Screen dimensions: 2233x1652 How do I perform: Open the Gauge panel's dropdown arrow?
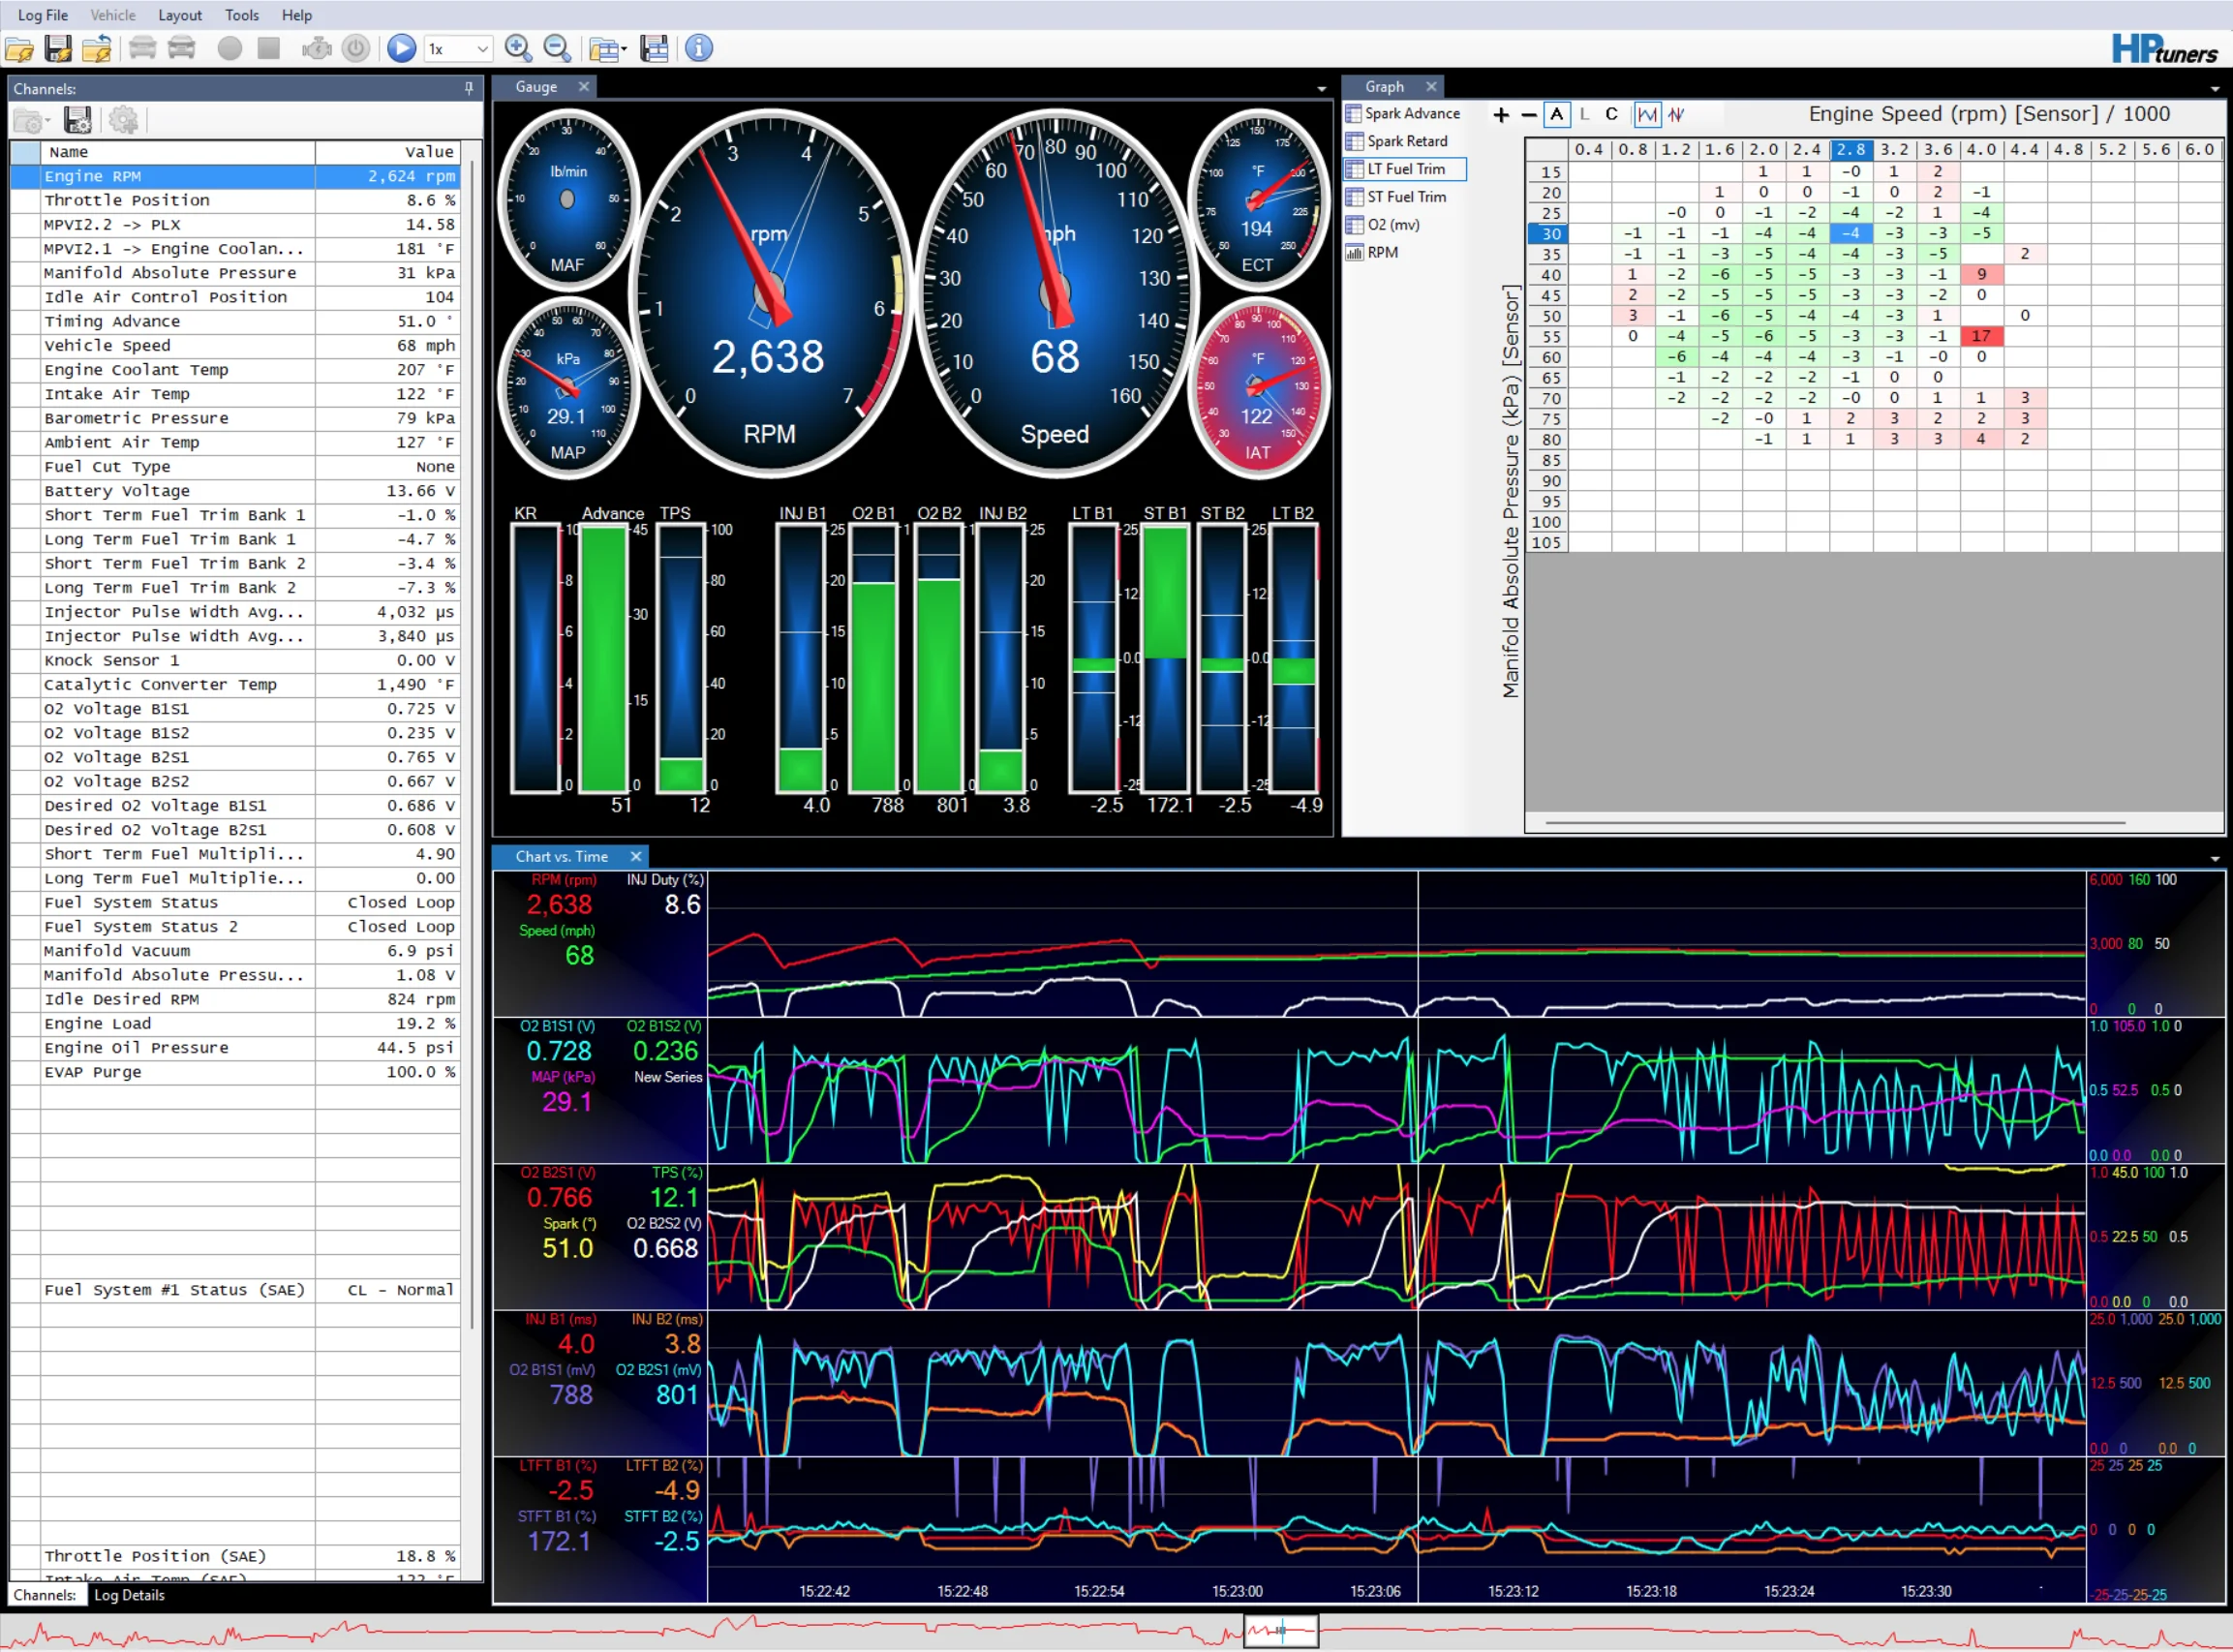(x=1321, y=89)
